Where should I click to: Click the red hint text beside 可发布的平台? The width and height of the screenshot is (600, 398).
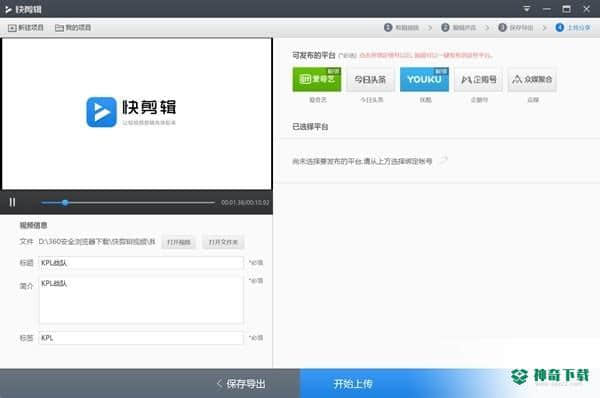coord(426,55)
